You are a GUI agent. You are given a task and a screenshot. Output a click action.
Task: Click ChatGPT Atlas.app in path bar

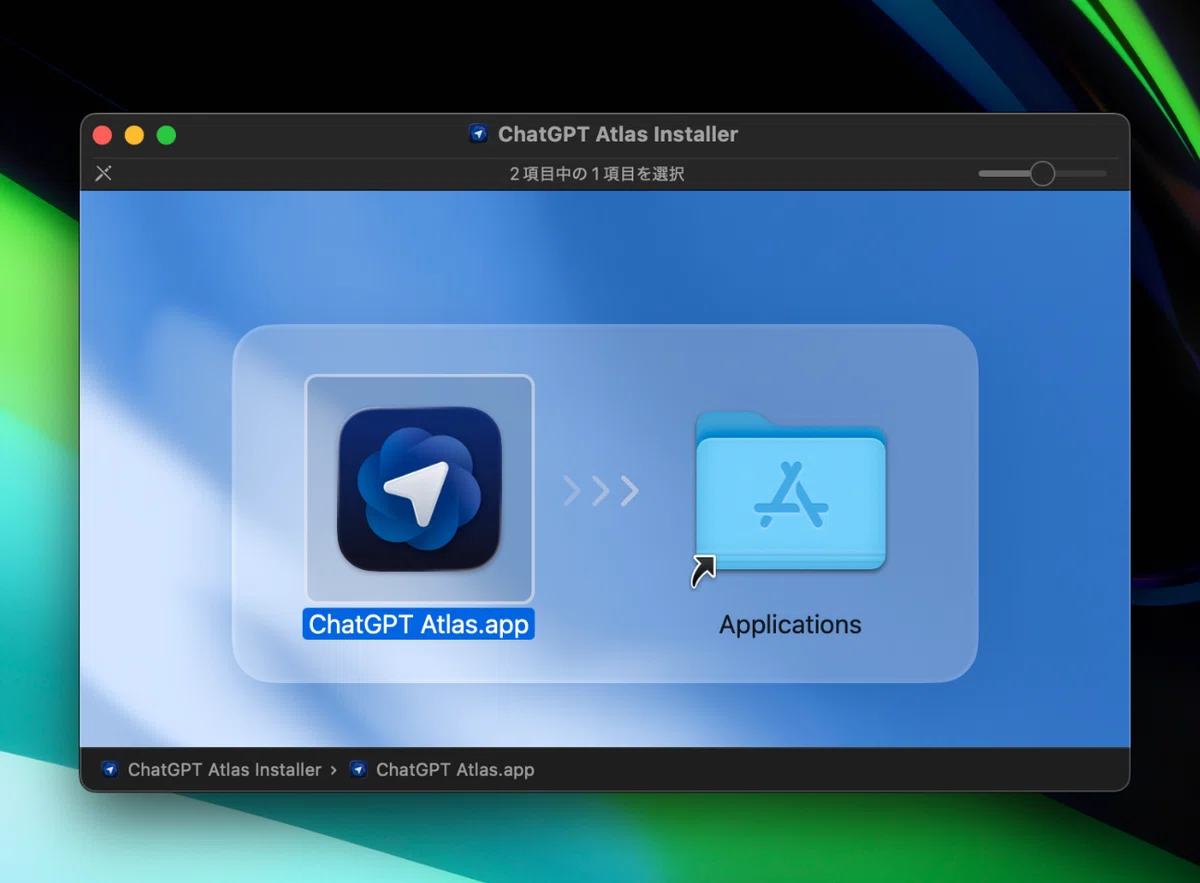455,770
